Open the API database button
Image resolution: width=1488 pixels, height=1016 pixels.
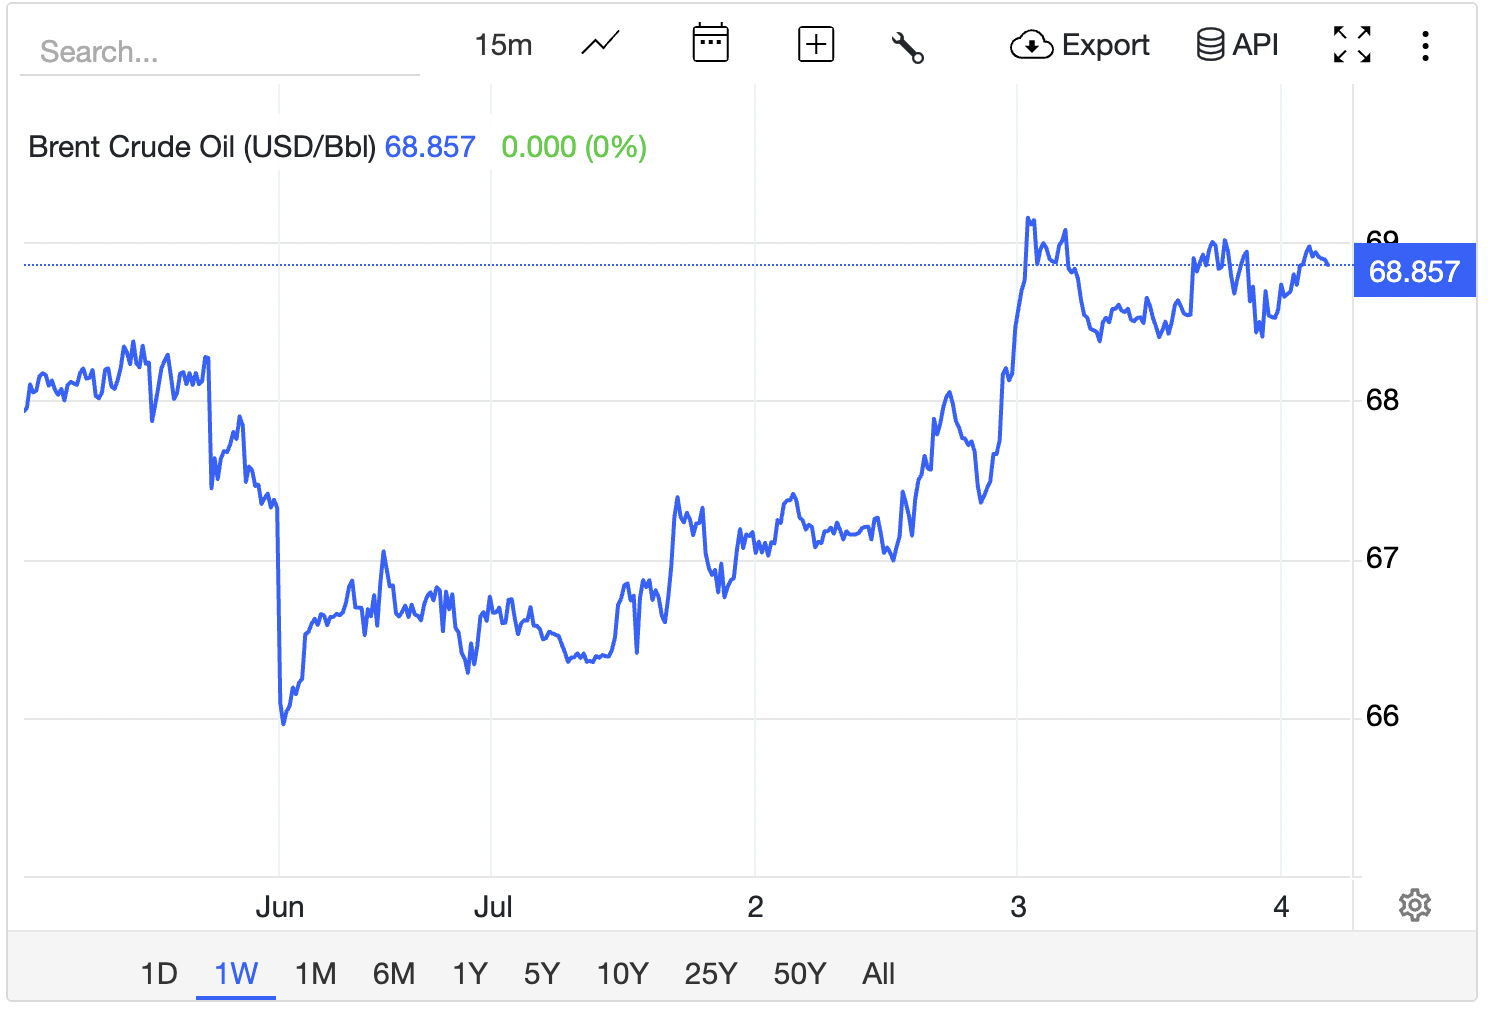(1238, 45)
